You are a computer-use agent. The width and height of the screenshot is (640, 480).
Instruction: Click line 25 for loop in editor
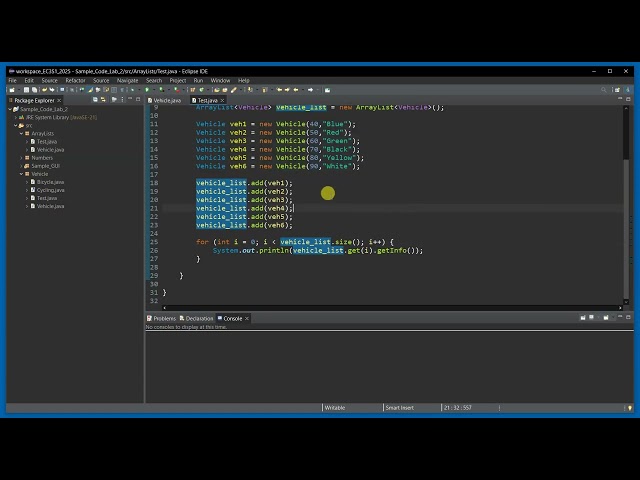click(x=295, y=242)
